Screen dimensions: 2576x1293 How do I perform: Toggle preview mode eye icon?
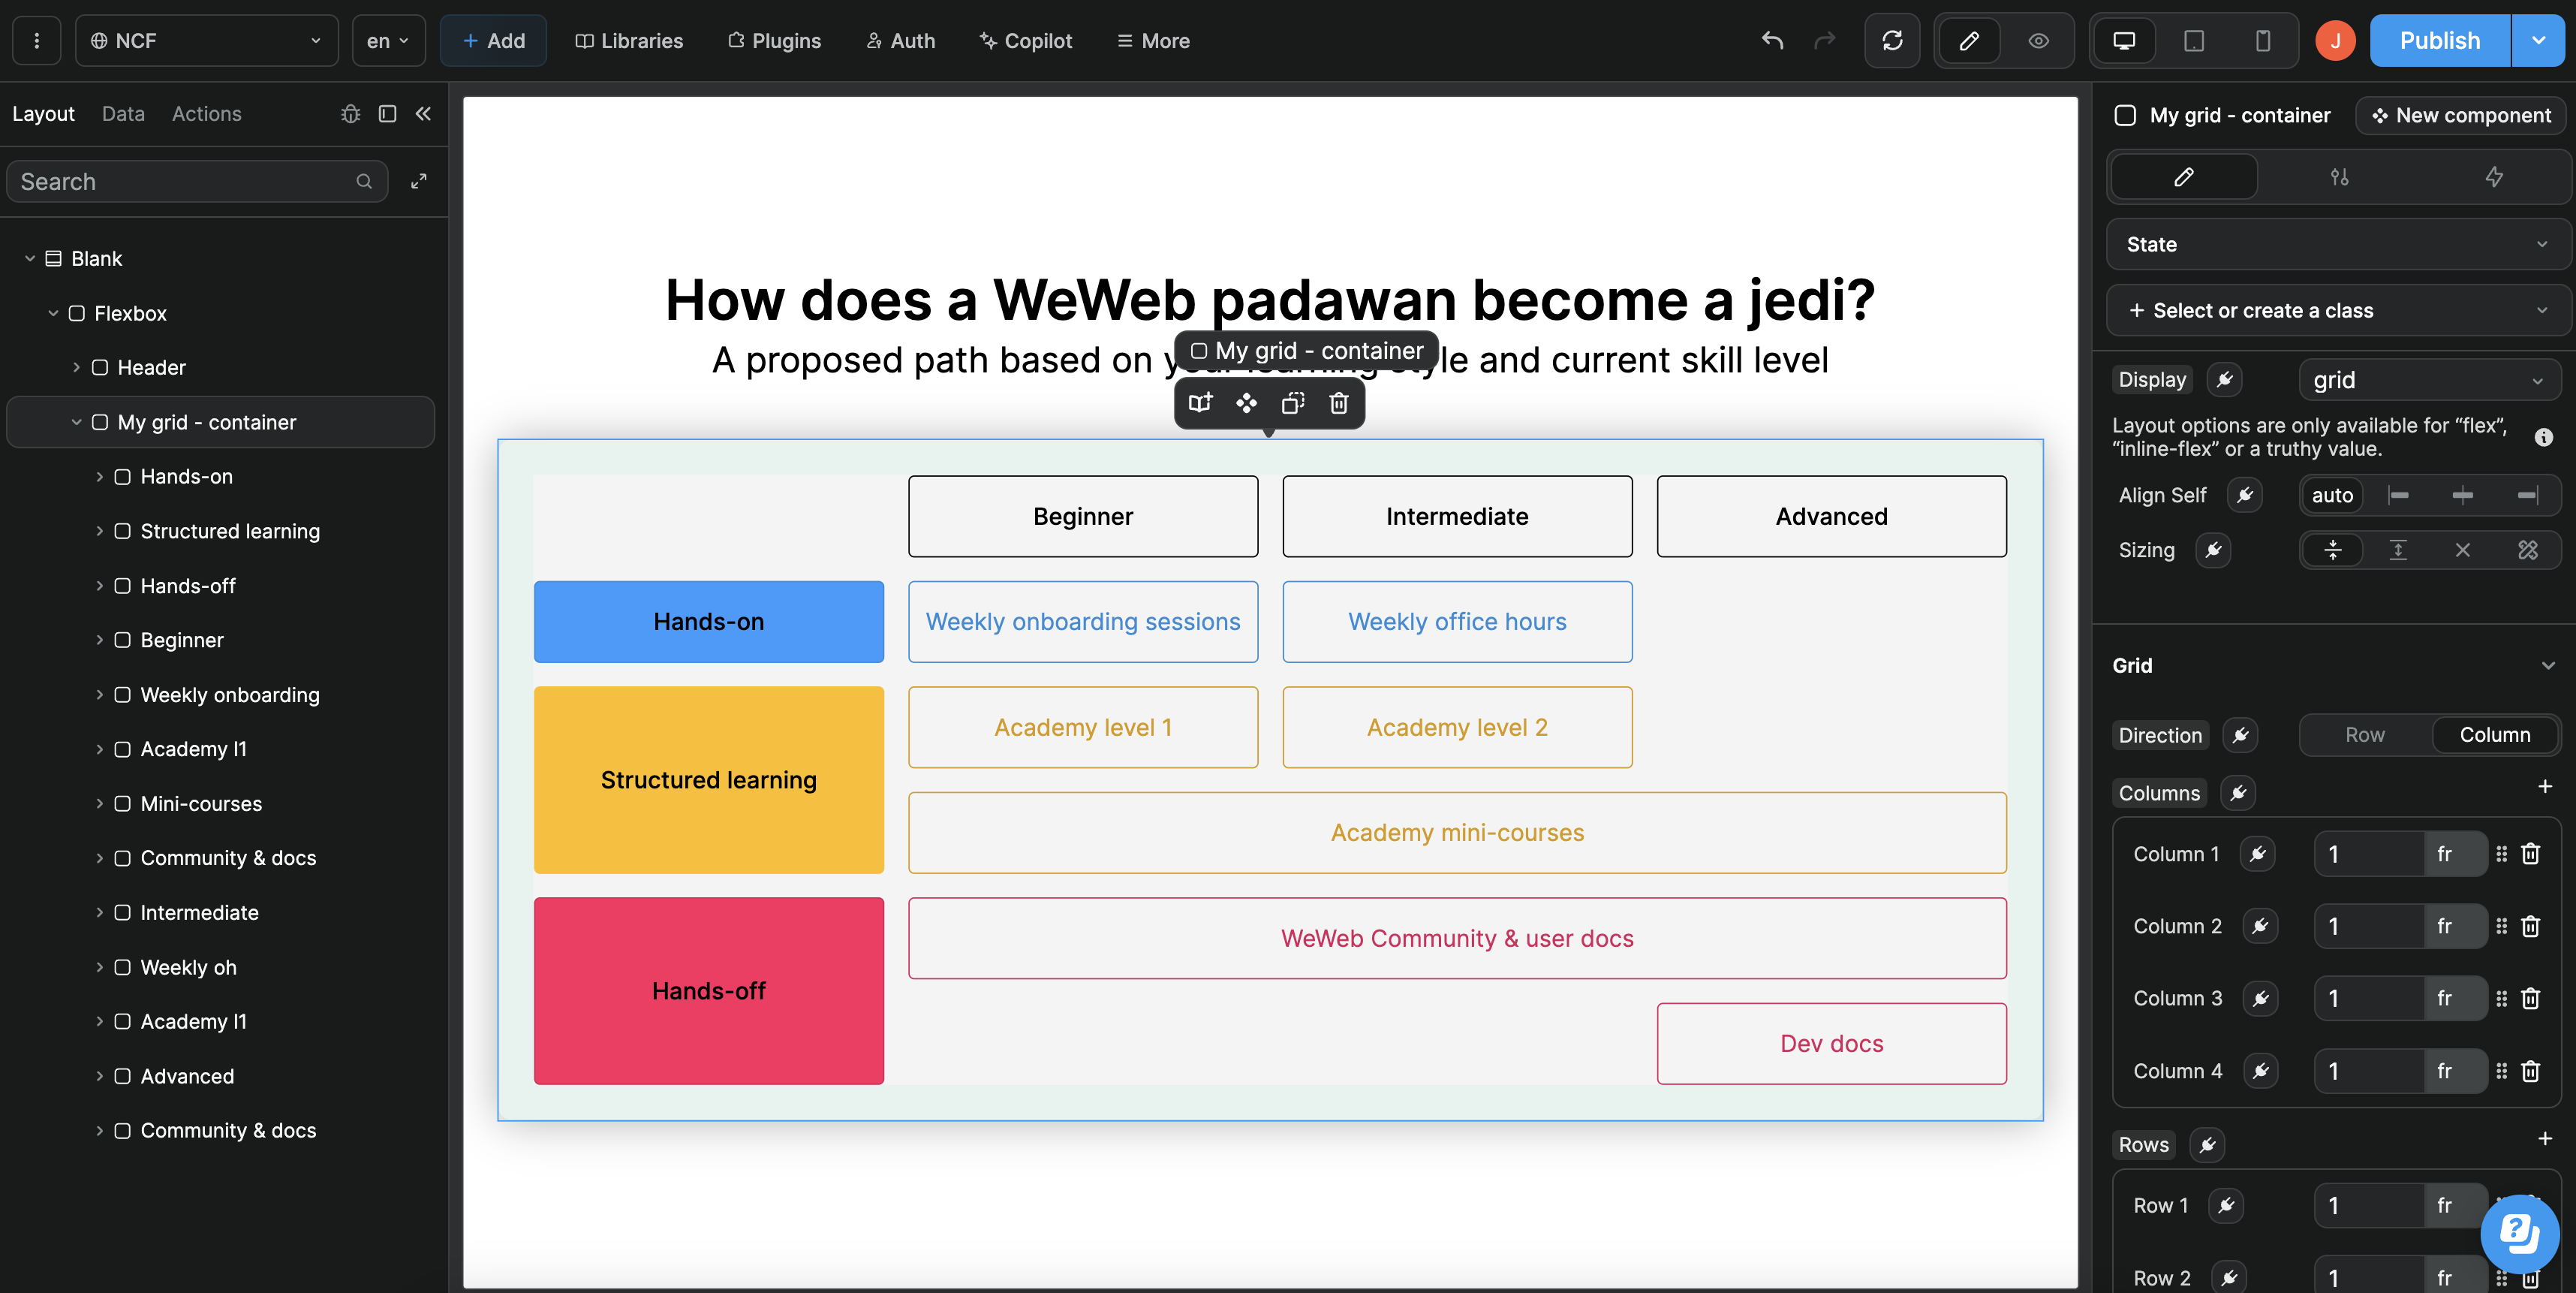click(x=2038, y=41)
